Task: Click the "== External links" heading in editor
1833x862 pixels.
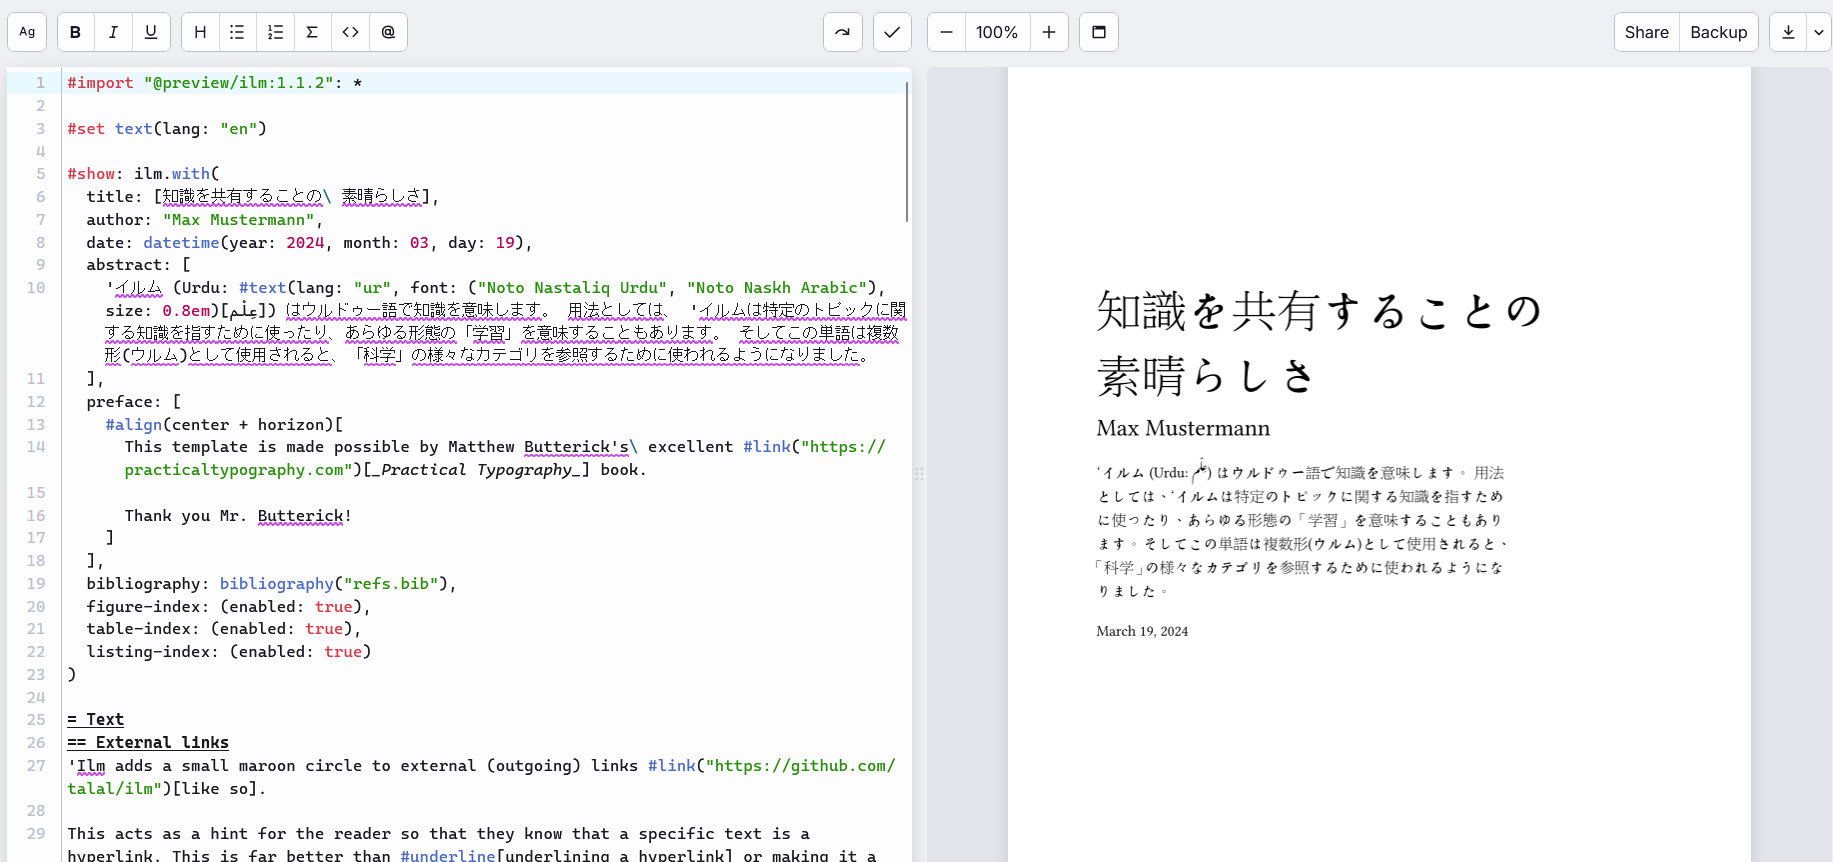Action: click(x=148, y=743)
